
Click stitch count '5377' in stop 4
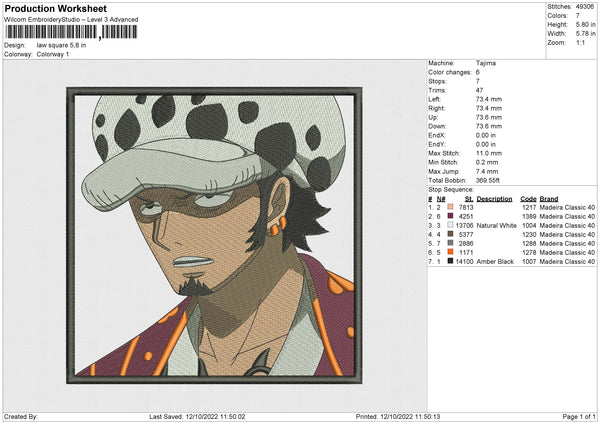tap(466, 235)
